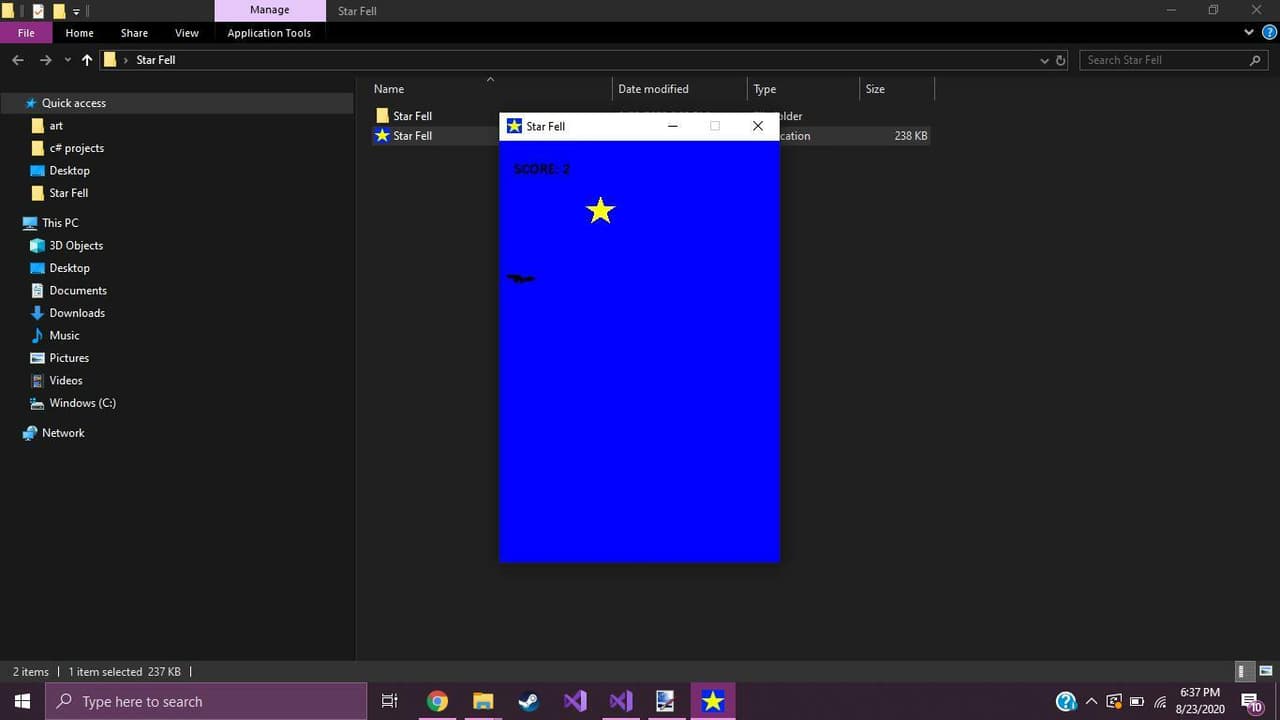Go up one folder level

pyautogui.click(x=87, y=60)
